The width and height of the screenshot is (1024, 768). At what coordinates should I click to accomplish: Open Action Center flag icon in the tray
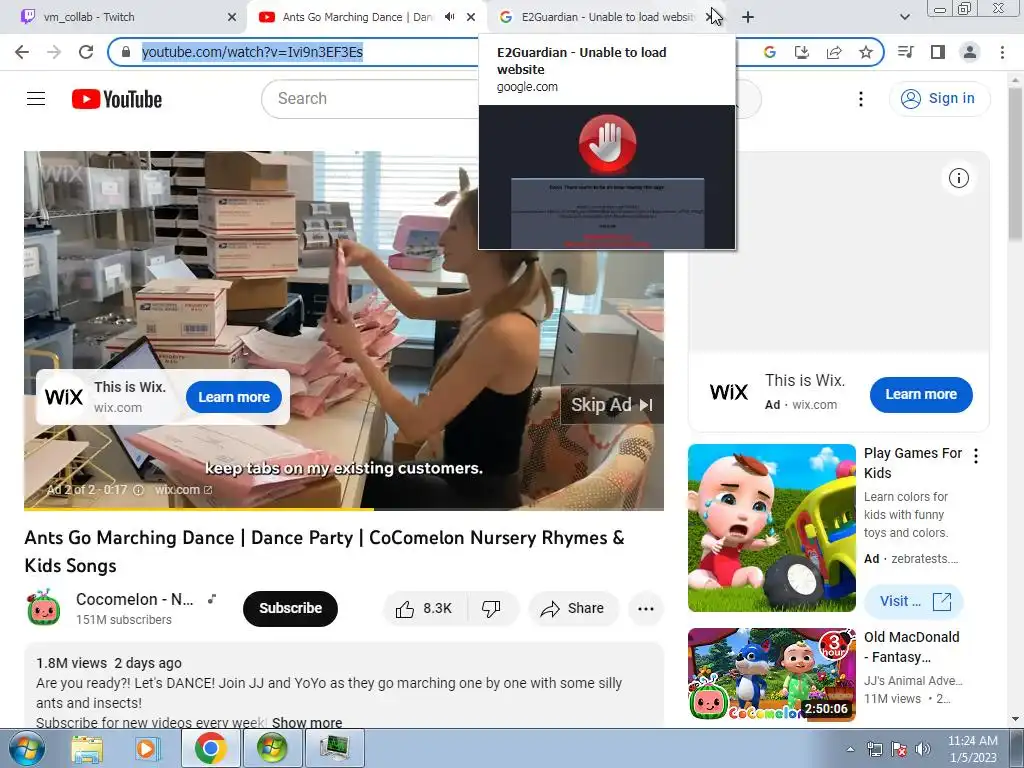[899, 749]
